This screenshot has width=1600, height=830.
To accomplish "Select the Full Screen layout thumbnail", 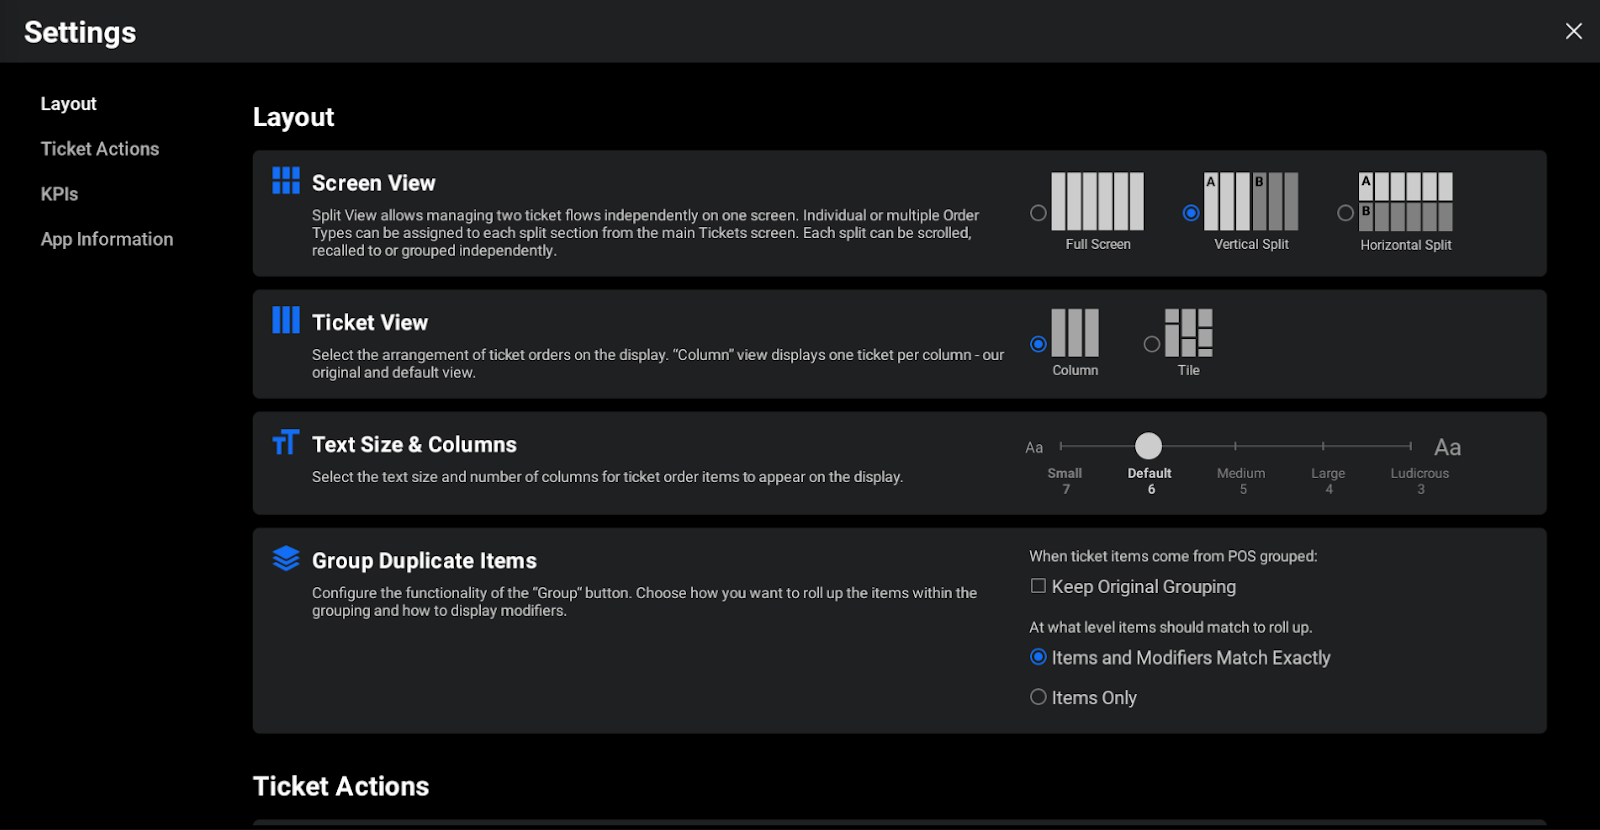I will 1097,201.
